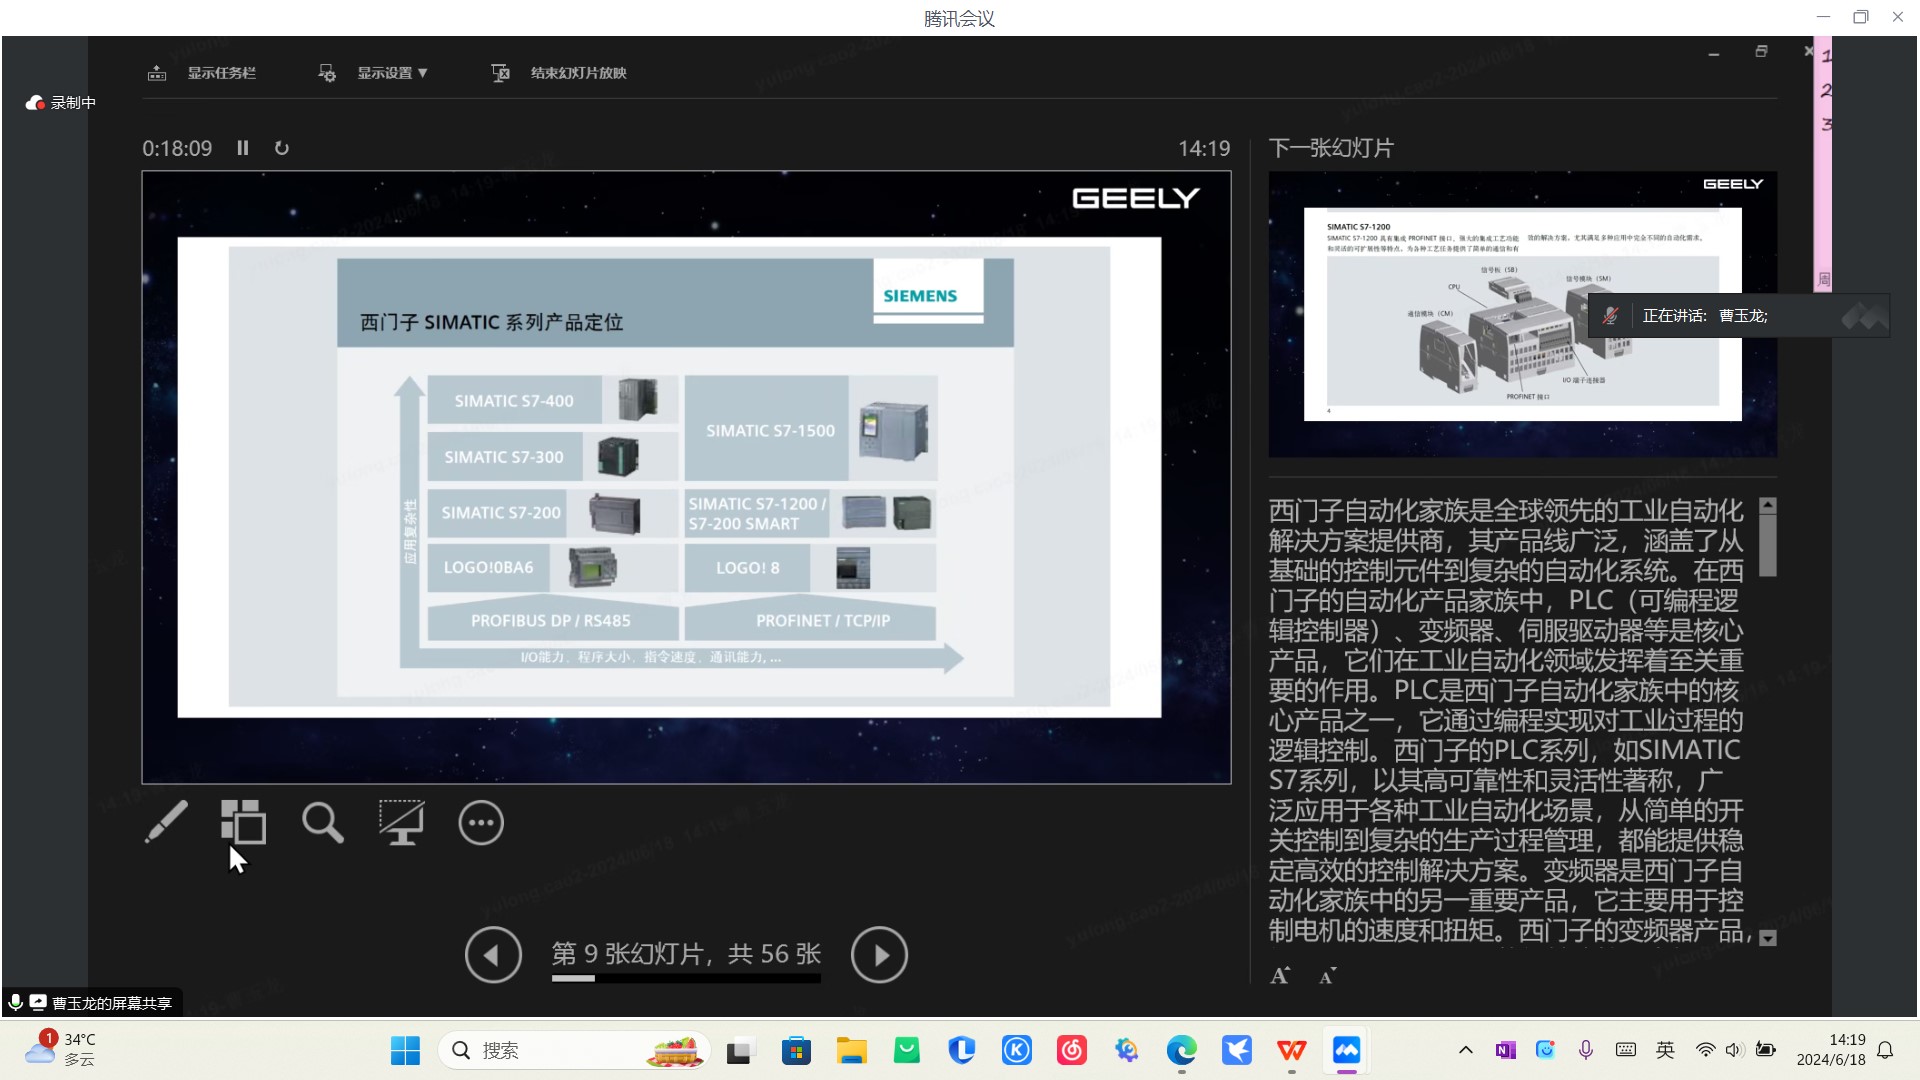The image size is (1920, 1080).
Task: Increase the notes text size
Action: point(1280,975)
